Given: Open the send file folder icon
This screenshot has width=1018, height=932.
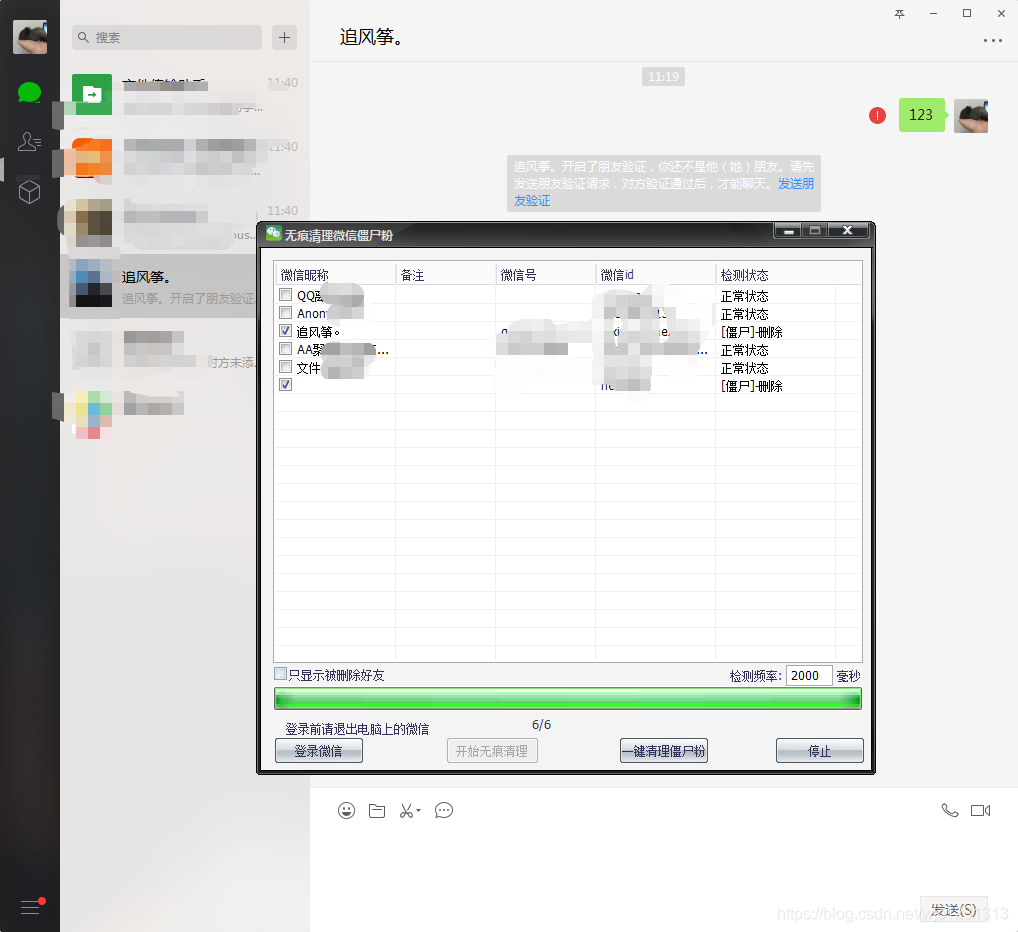Looking at the screenshot, I should [377, 811].
